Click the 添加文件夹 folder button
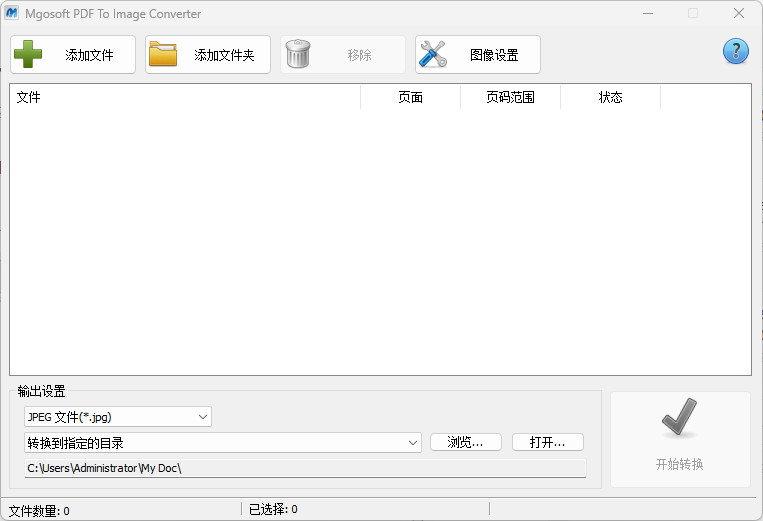The width and height of the screenshot is (763, 521). [208, 54]
